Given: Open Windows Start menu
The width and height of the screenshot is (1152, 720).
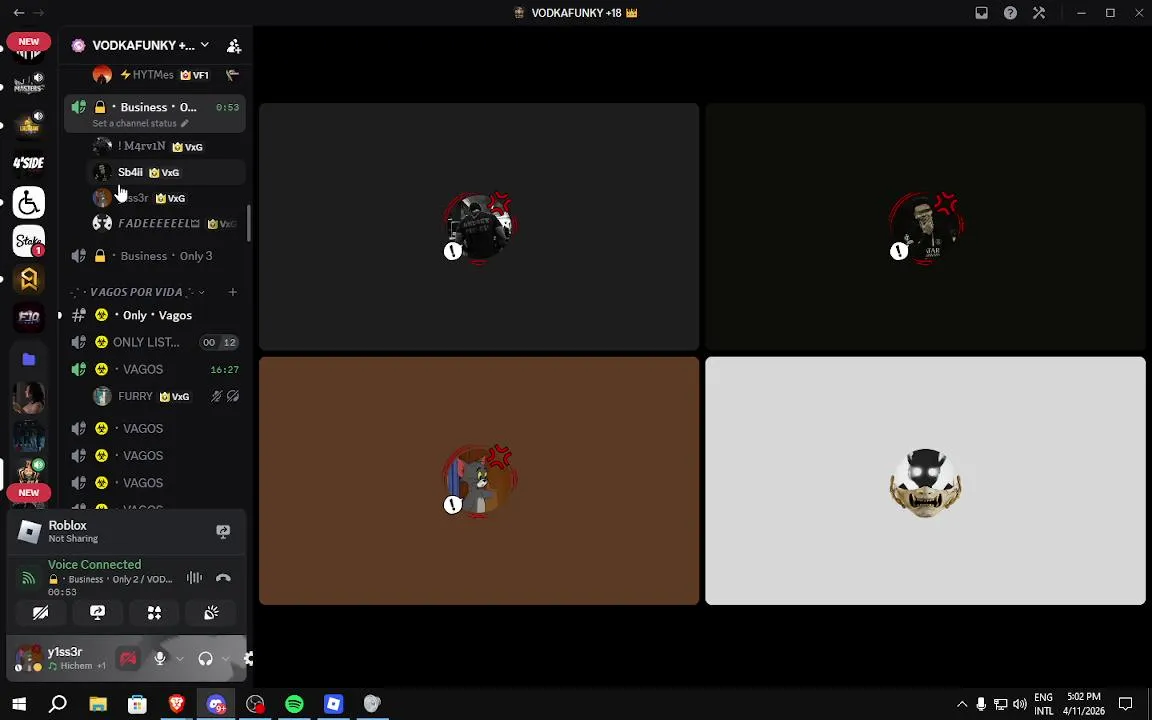Looking at the screenshot, I should click(19, 704).
